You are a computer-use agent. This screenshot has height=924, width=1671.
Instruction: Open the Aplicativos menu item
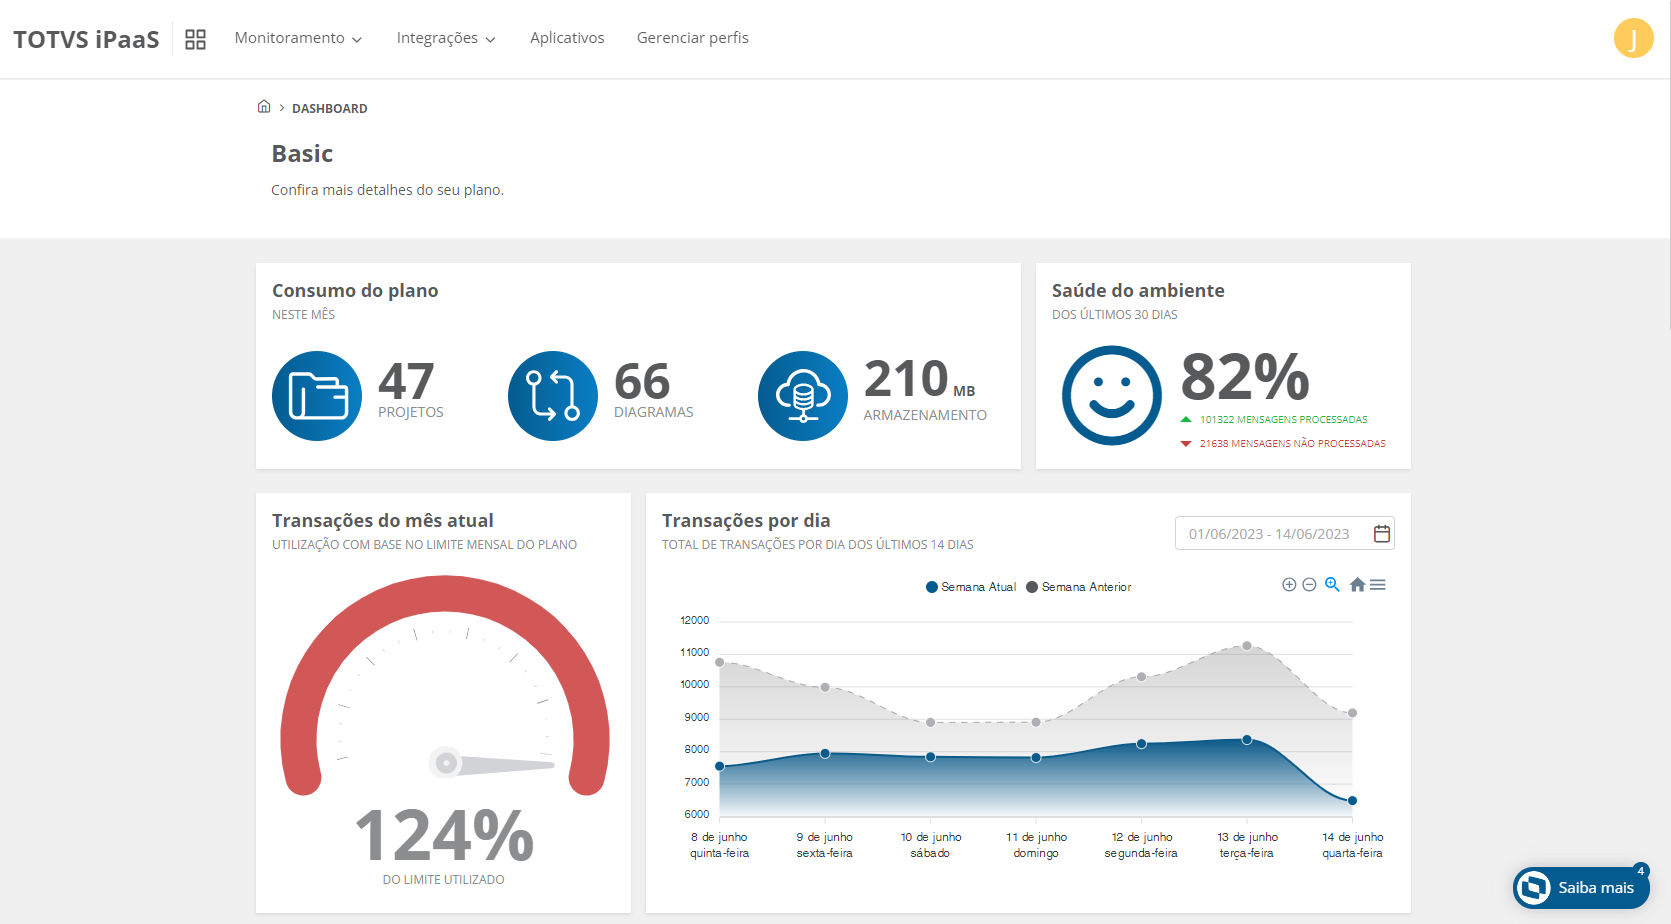(x=567, y=38)
